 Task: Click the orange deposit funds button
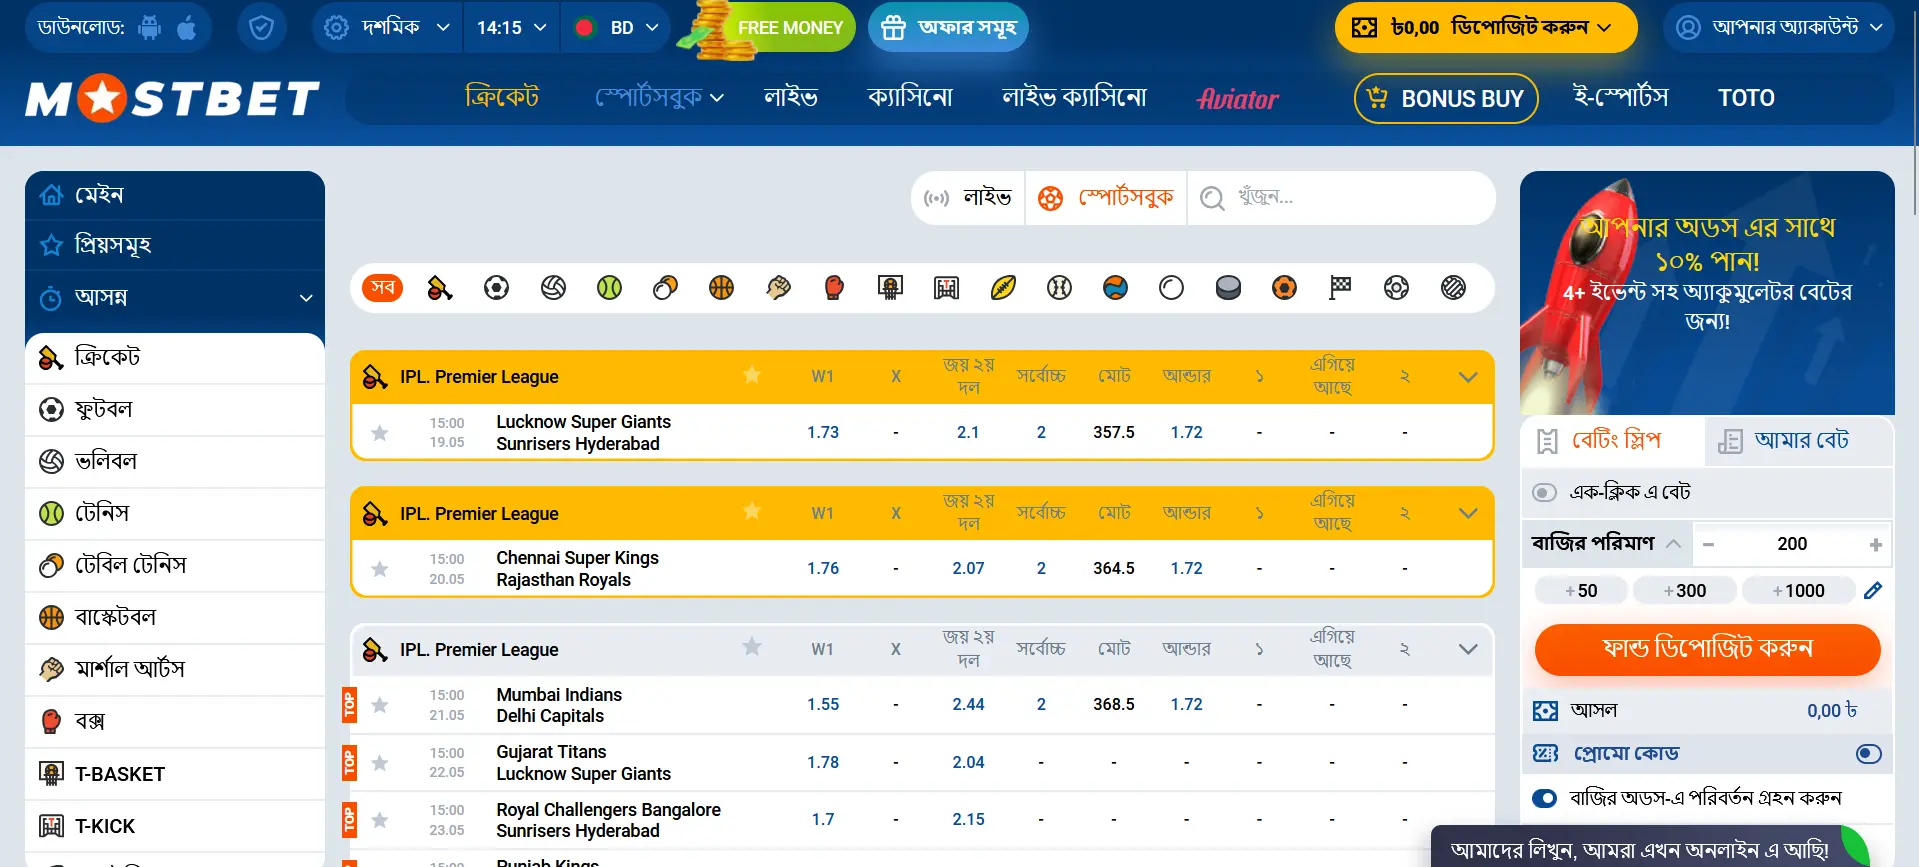[1707, 649]
